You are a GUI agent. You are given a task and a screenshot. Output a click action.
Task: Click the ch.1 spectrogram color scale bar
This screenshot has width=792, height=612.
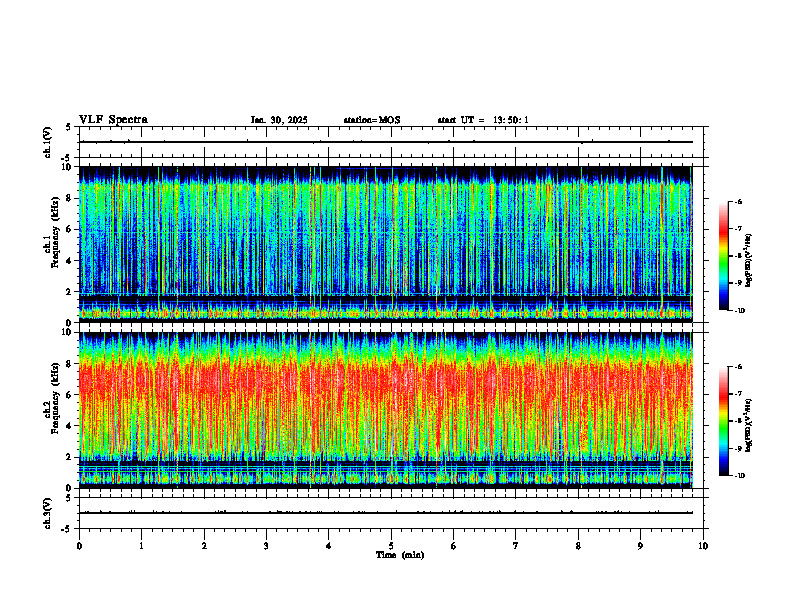pyautogui.click(x=724, y=256)
